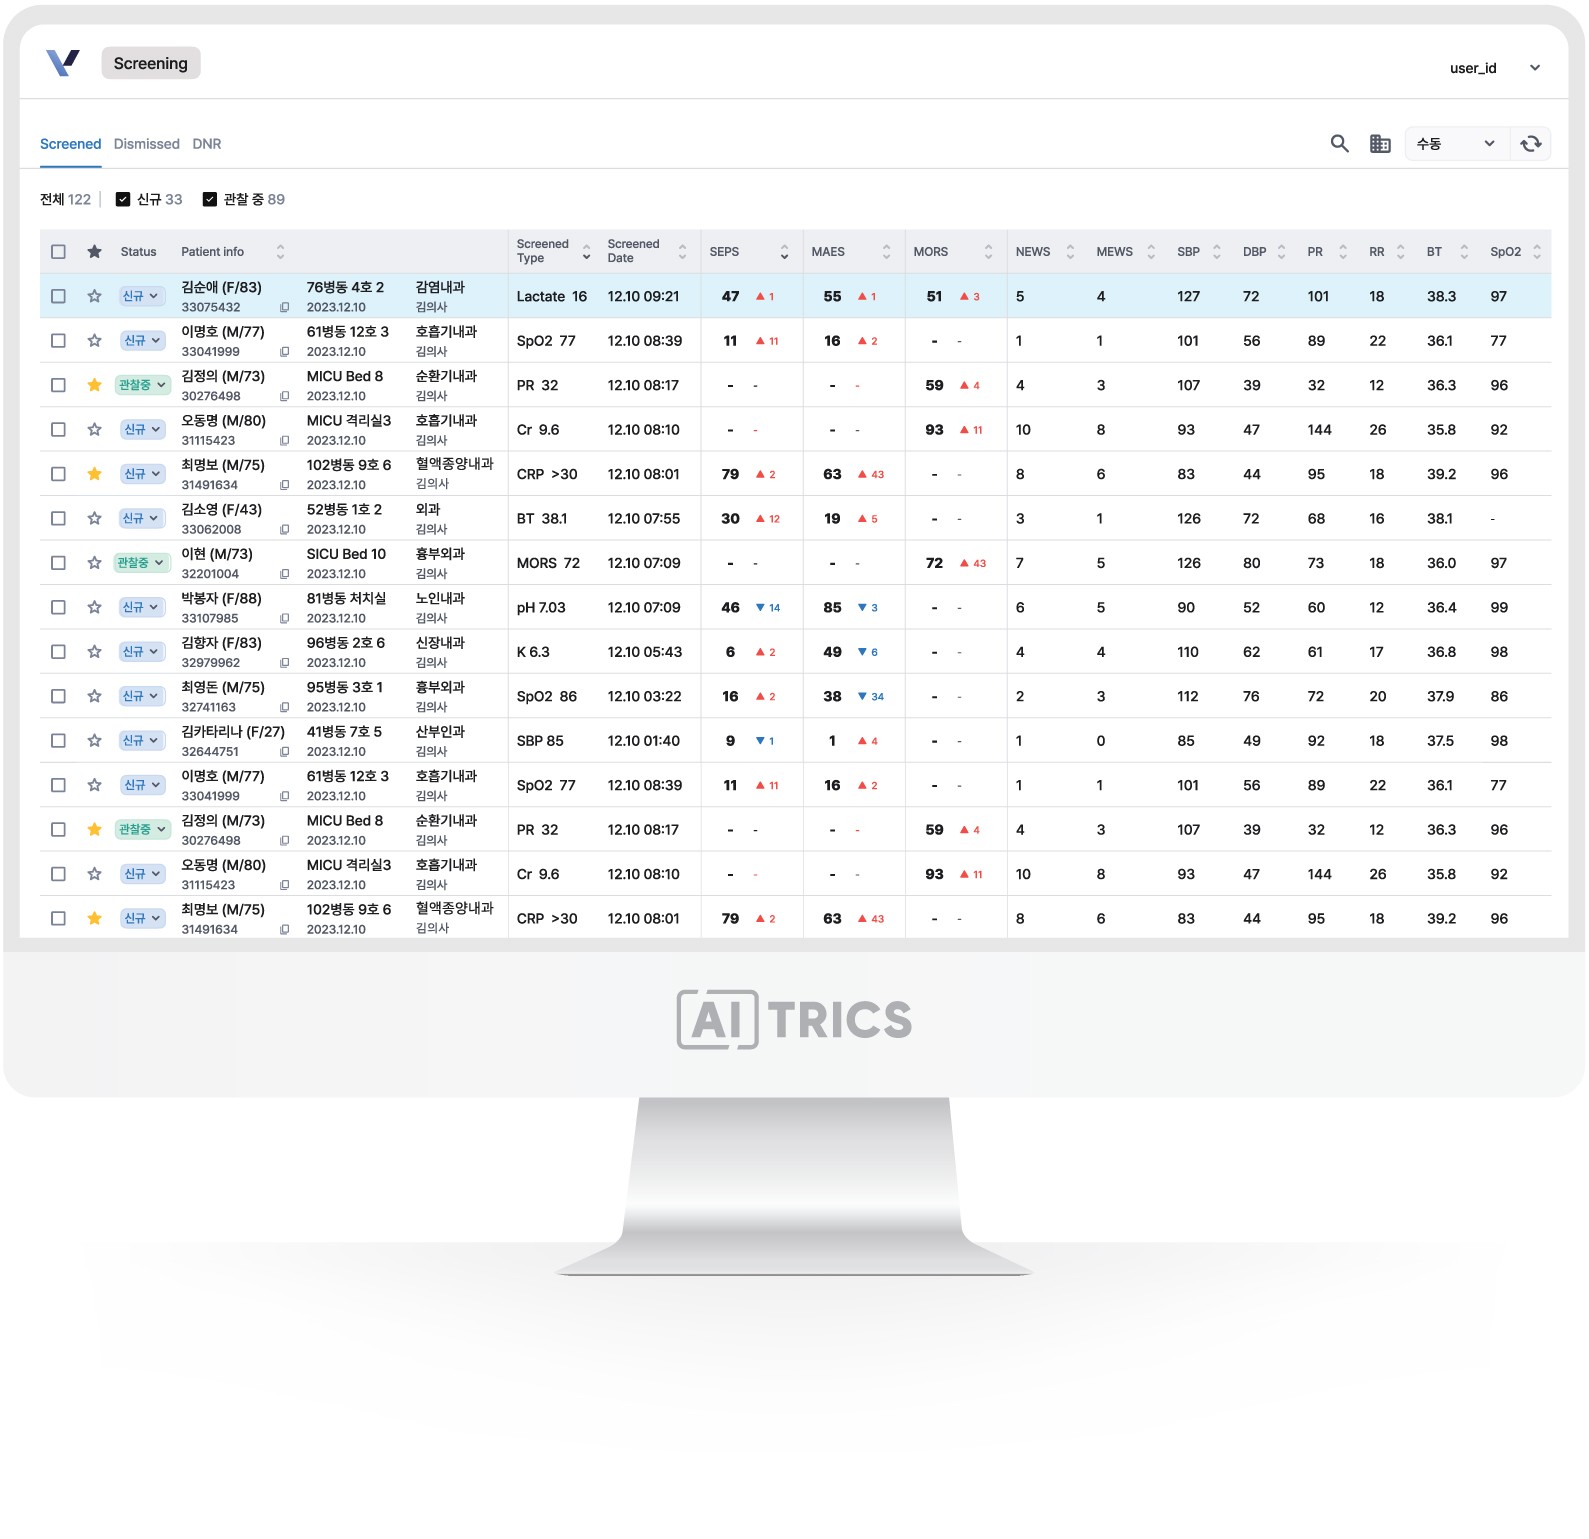This screenshot has height=1539, width=1589.
Task: Click the search magnifier icon
Action: tap(1339, 144)
